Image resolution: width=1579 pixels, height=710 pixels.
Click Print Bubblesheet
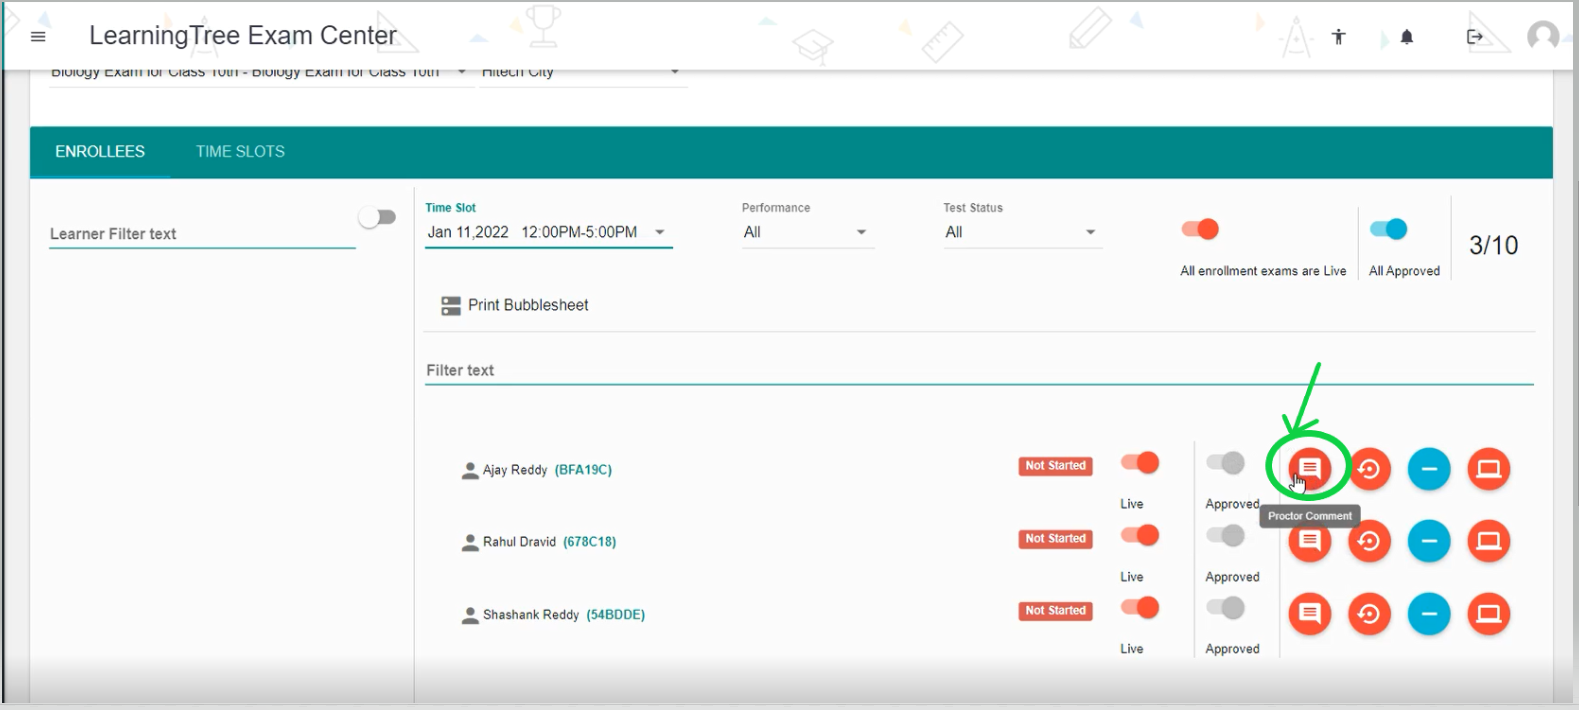pos(515,305)
